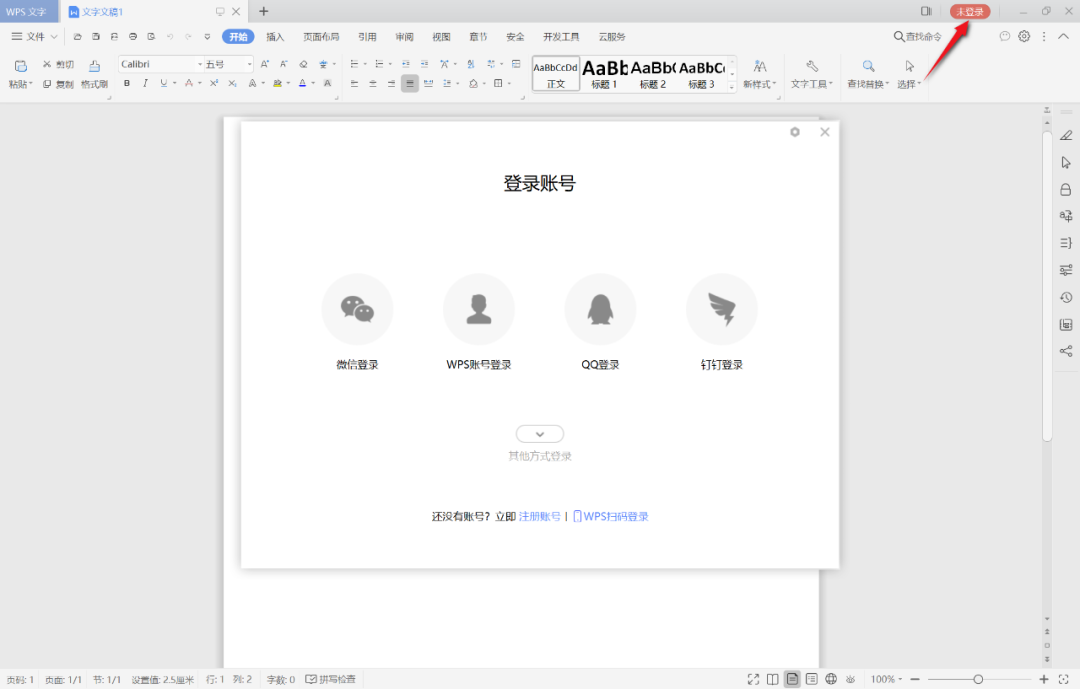
Task: Decrease paragraph indent
Action: (x=406, y=64)
